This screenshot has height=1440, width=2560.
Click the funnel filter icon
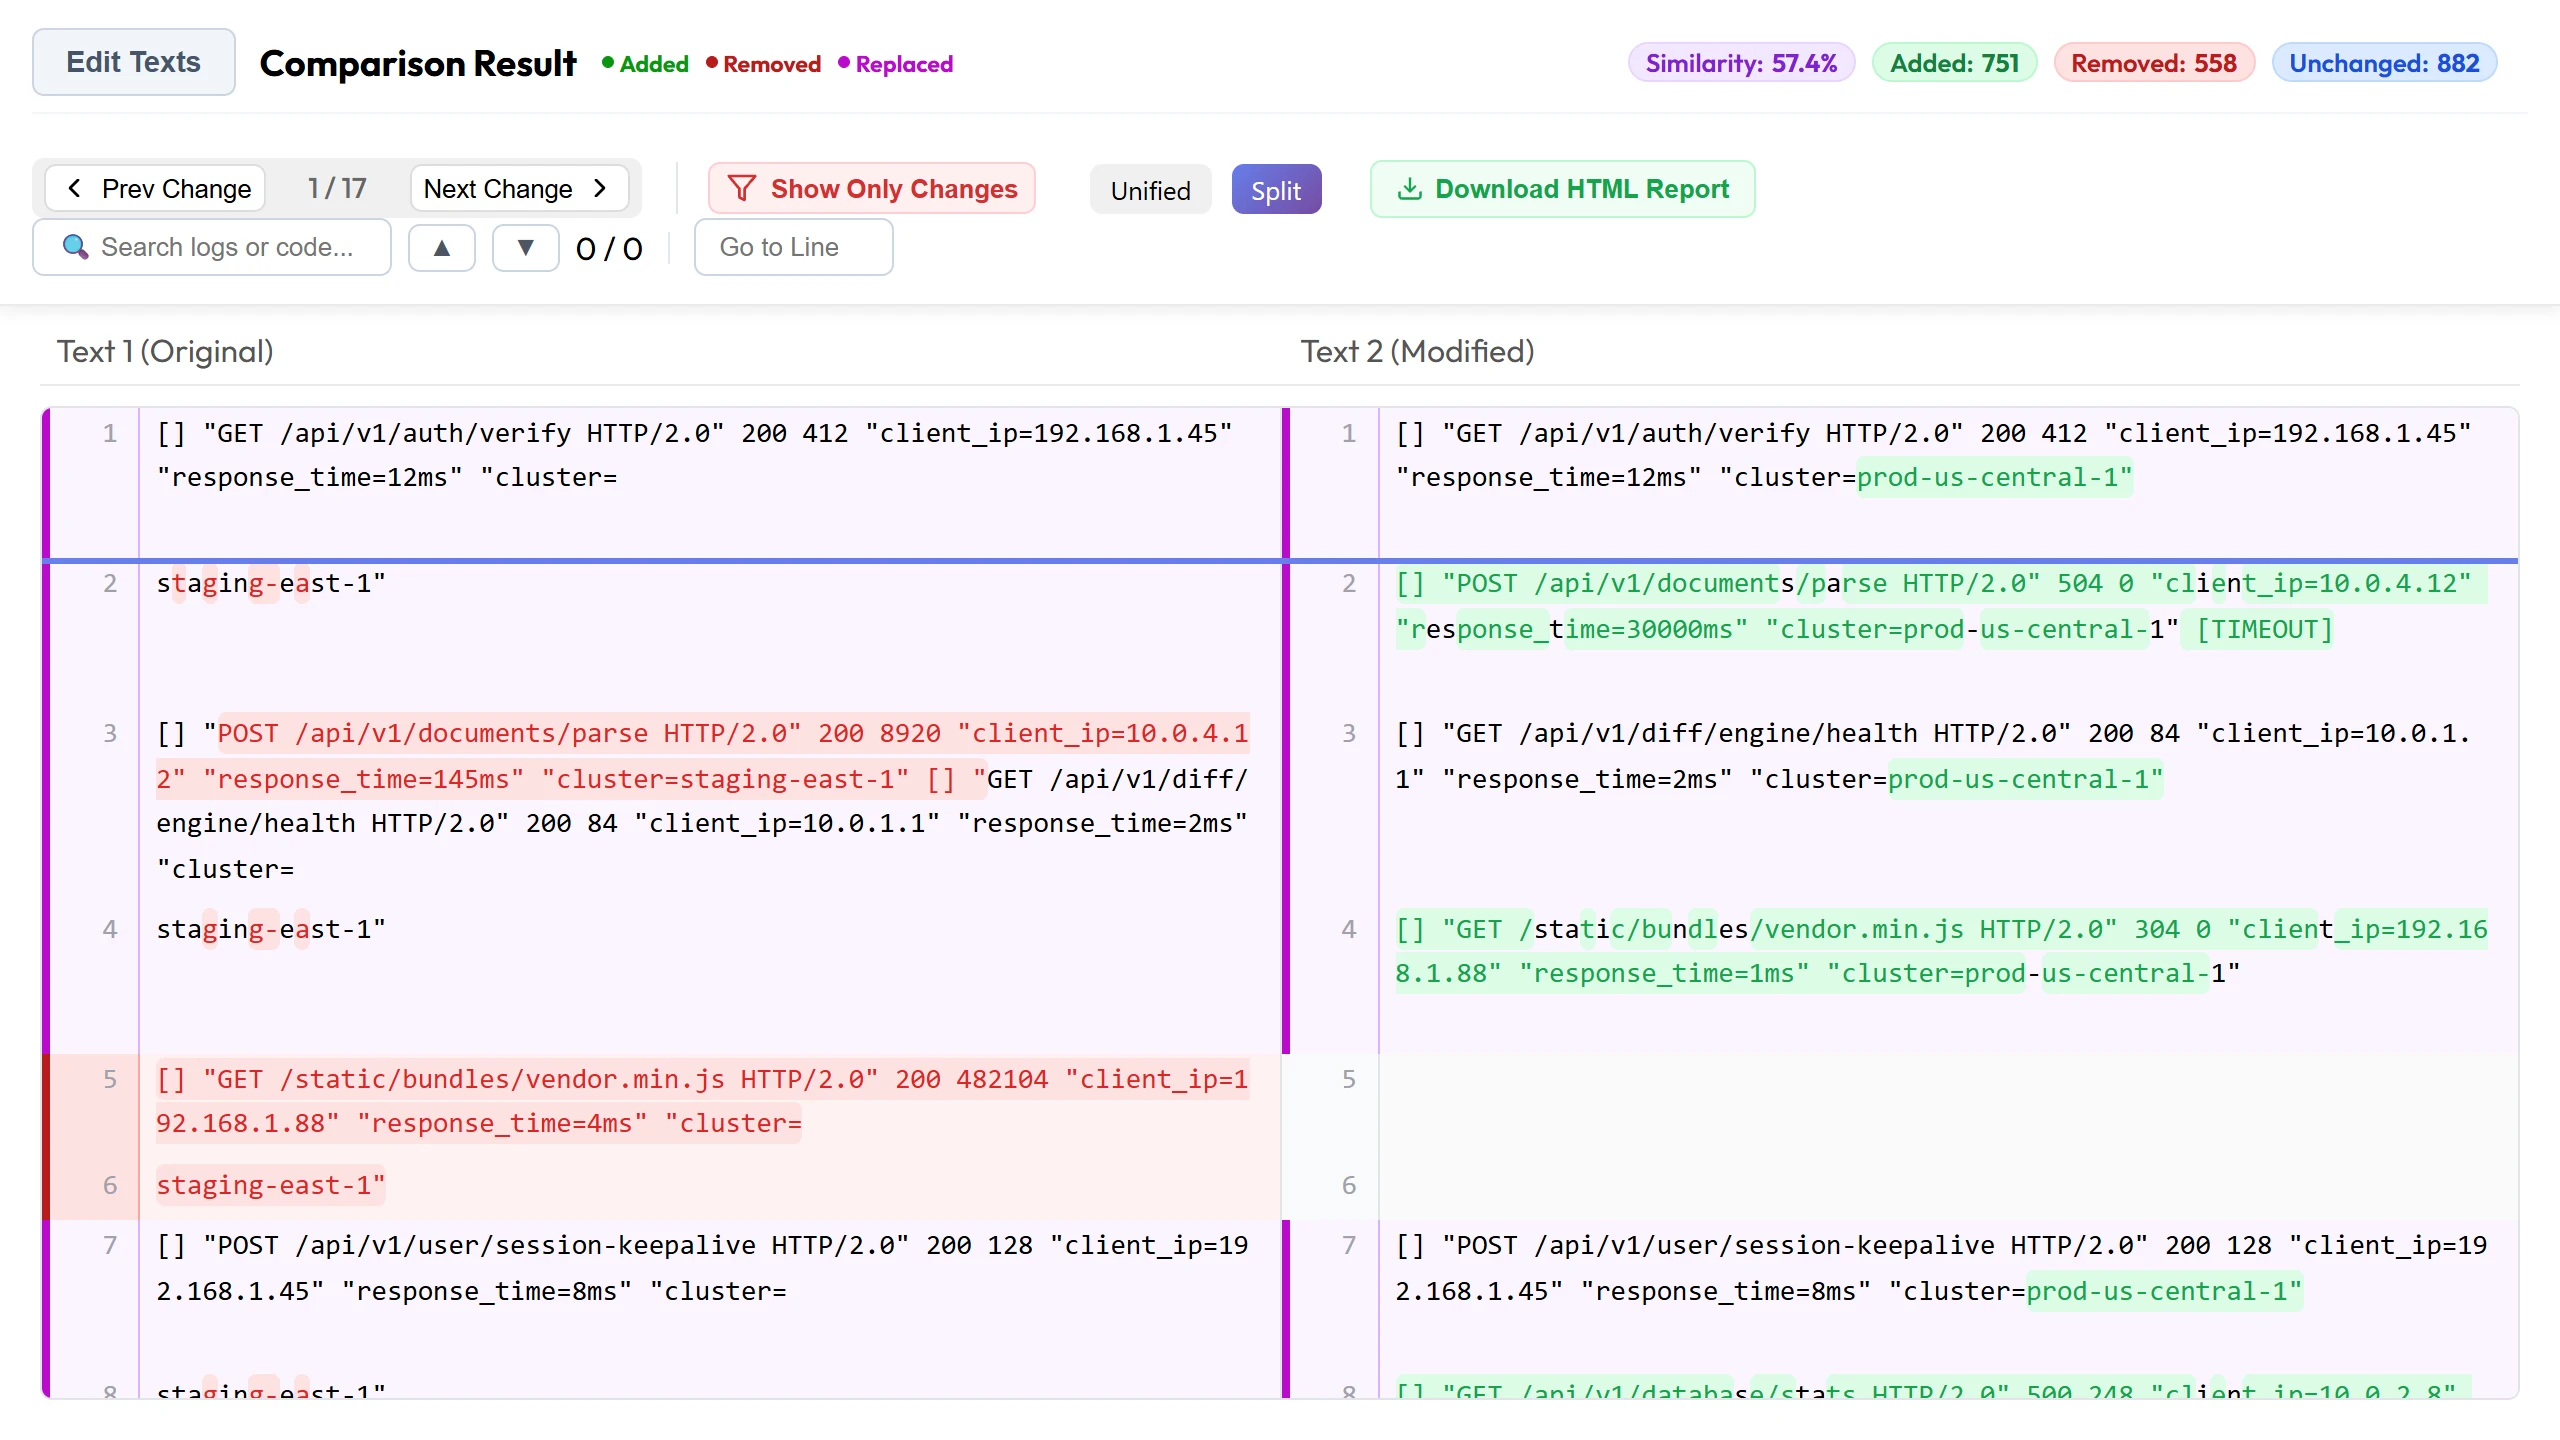coord(742,189)
